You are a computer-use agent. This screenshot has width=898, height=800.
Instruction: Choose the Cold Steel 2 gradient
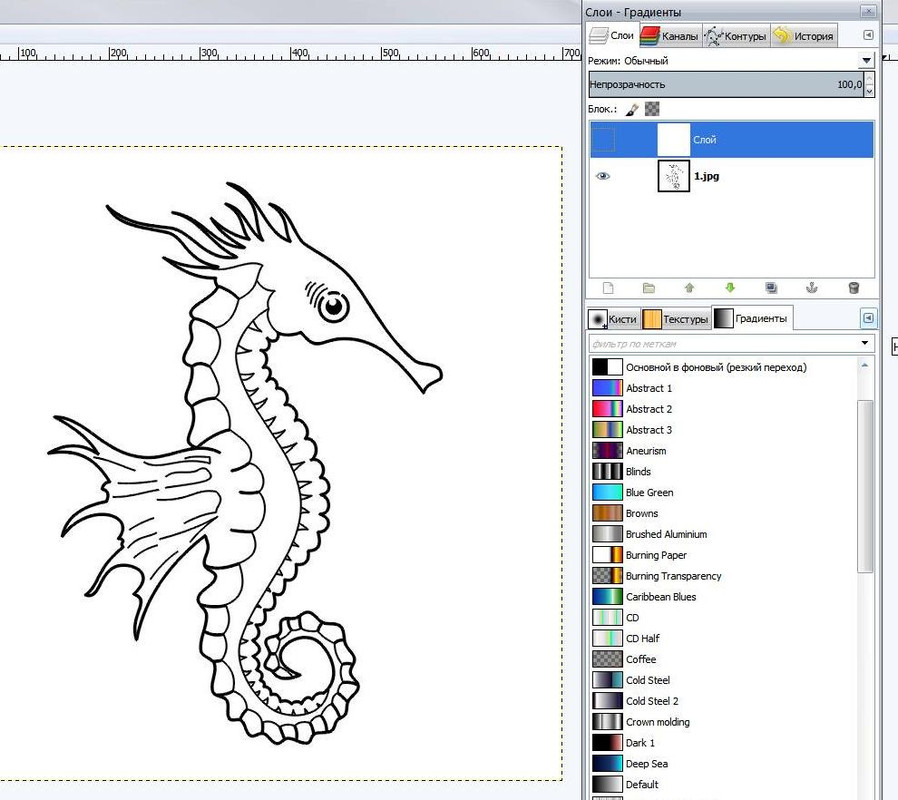[x=724, y=701]
